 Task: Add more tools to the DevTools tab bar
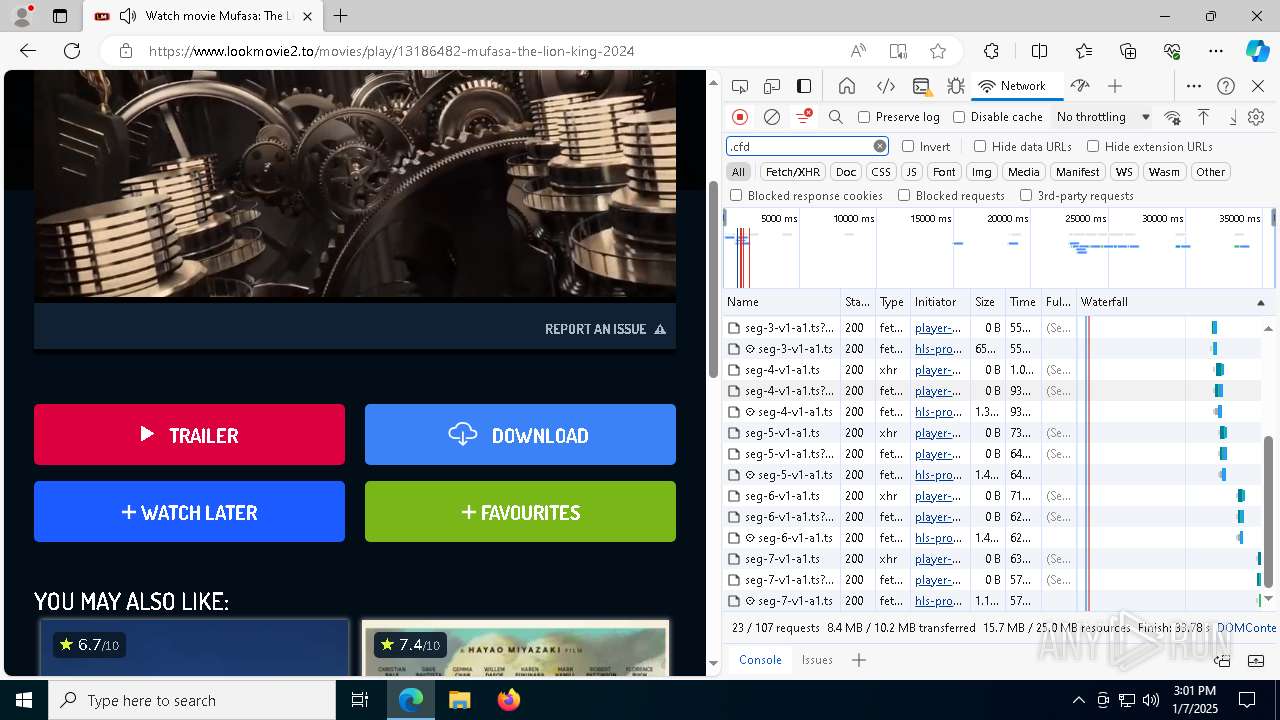point(1115,86)
